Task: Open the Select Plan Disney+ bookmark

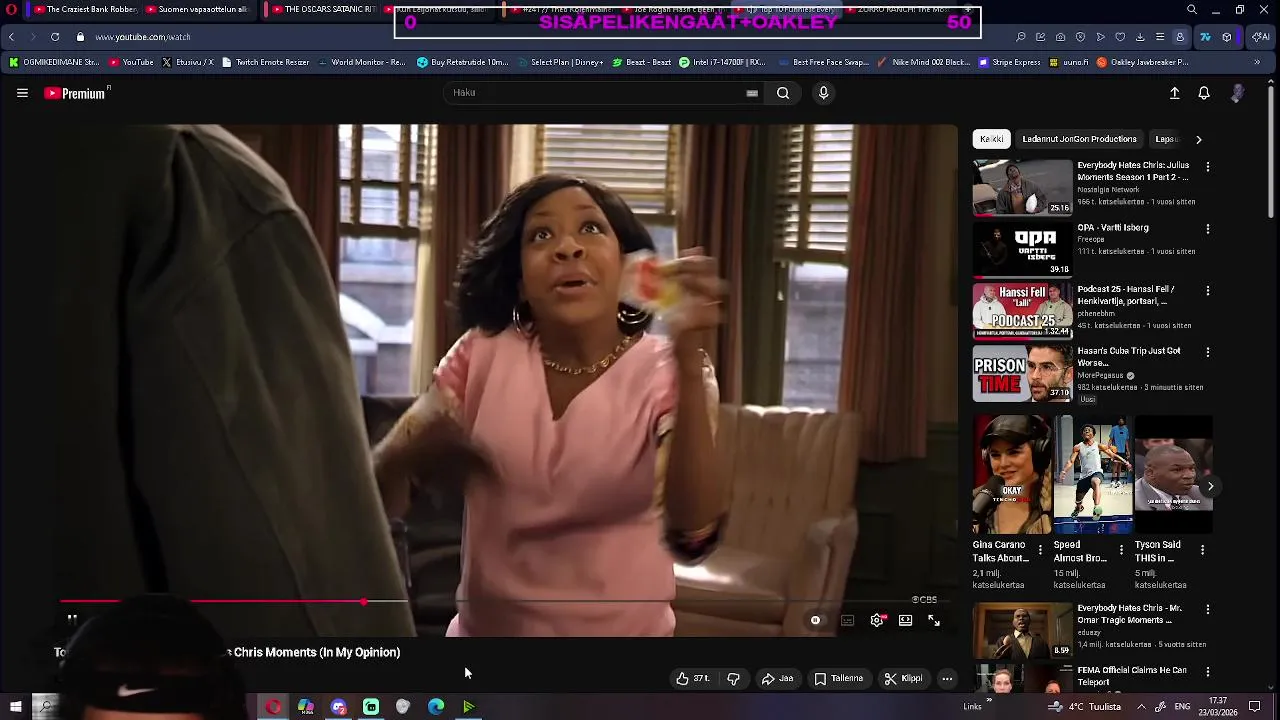Action: (560, 62)
